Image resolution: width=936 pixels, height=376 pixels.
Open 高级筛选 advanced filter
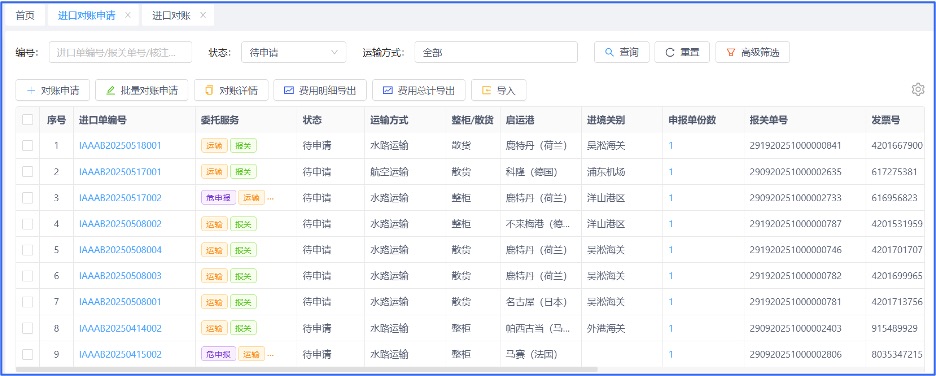point(752,52)
